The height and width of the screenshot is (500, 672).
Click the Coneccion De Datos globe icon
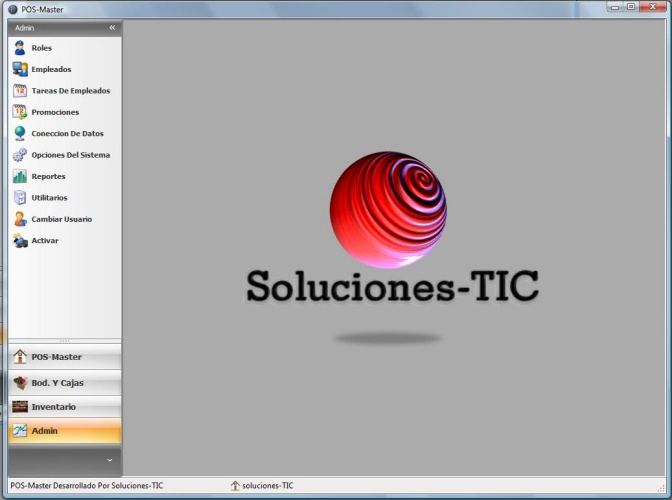point(20,133)
